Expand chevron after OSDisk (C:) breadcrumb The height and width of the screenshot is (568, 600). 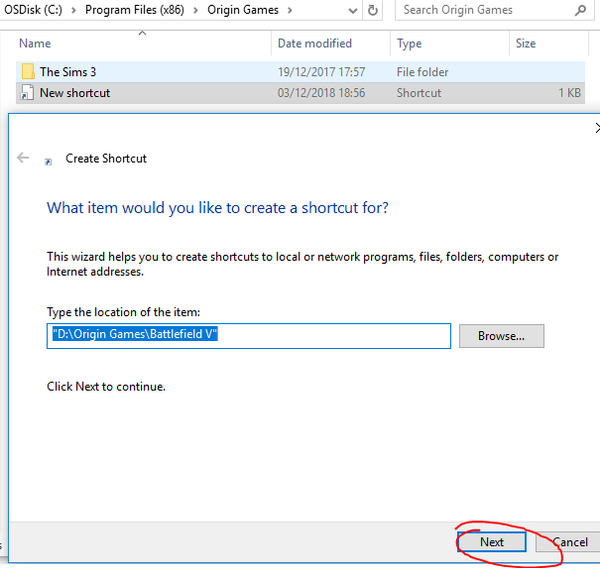tap(74, 10)
